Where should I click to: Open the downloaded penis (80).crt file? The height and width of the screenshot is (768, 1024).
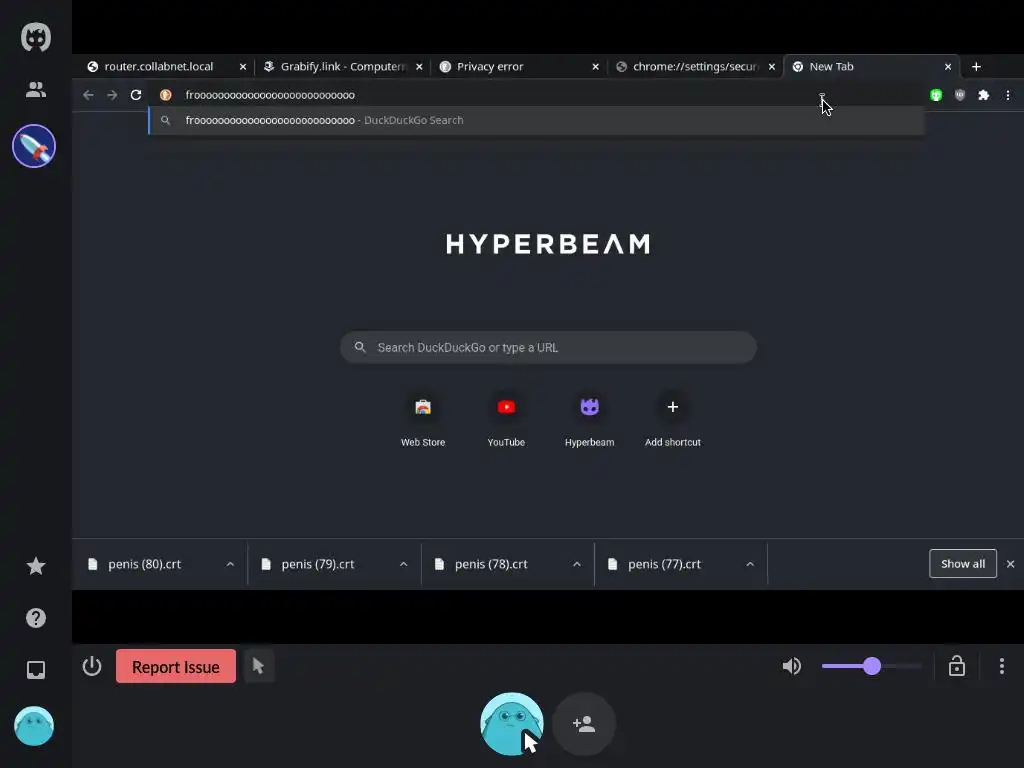(144, 564)
